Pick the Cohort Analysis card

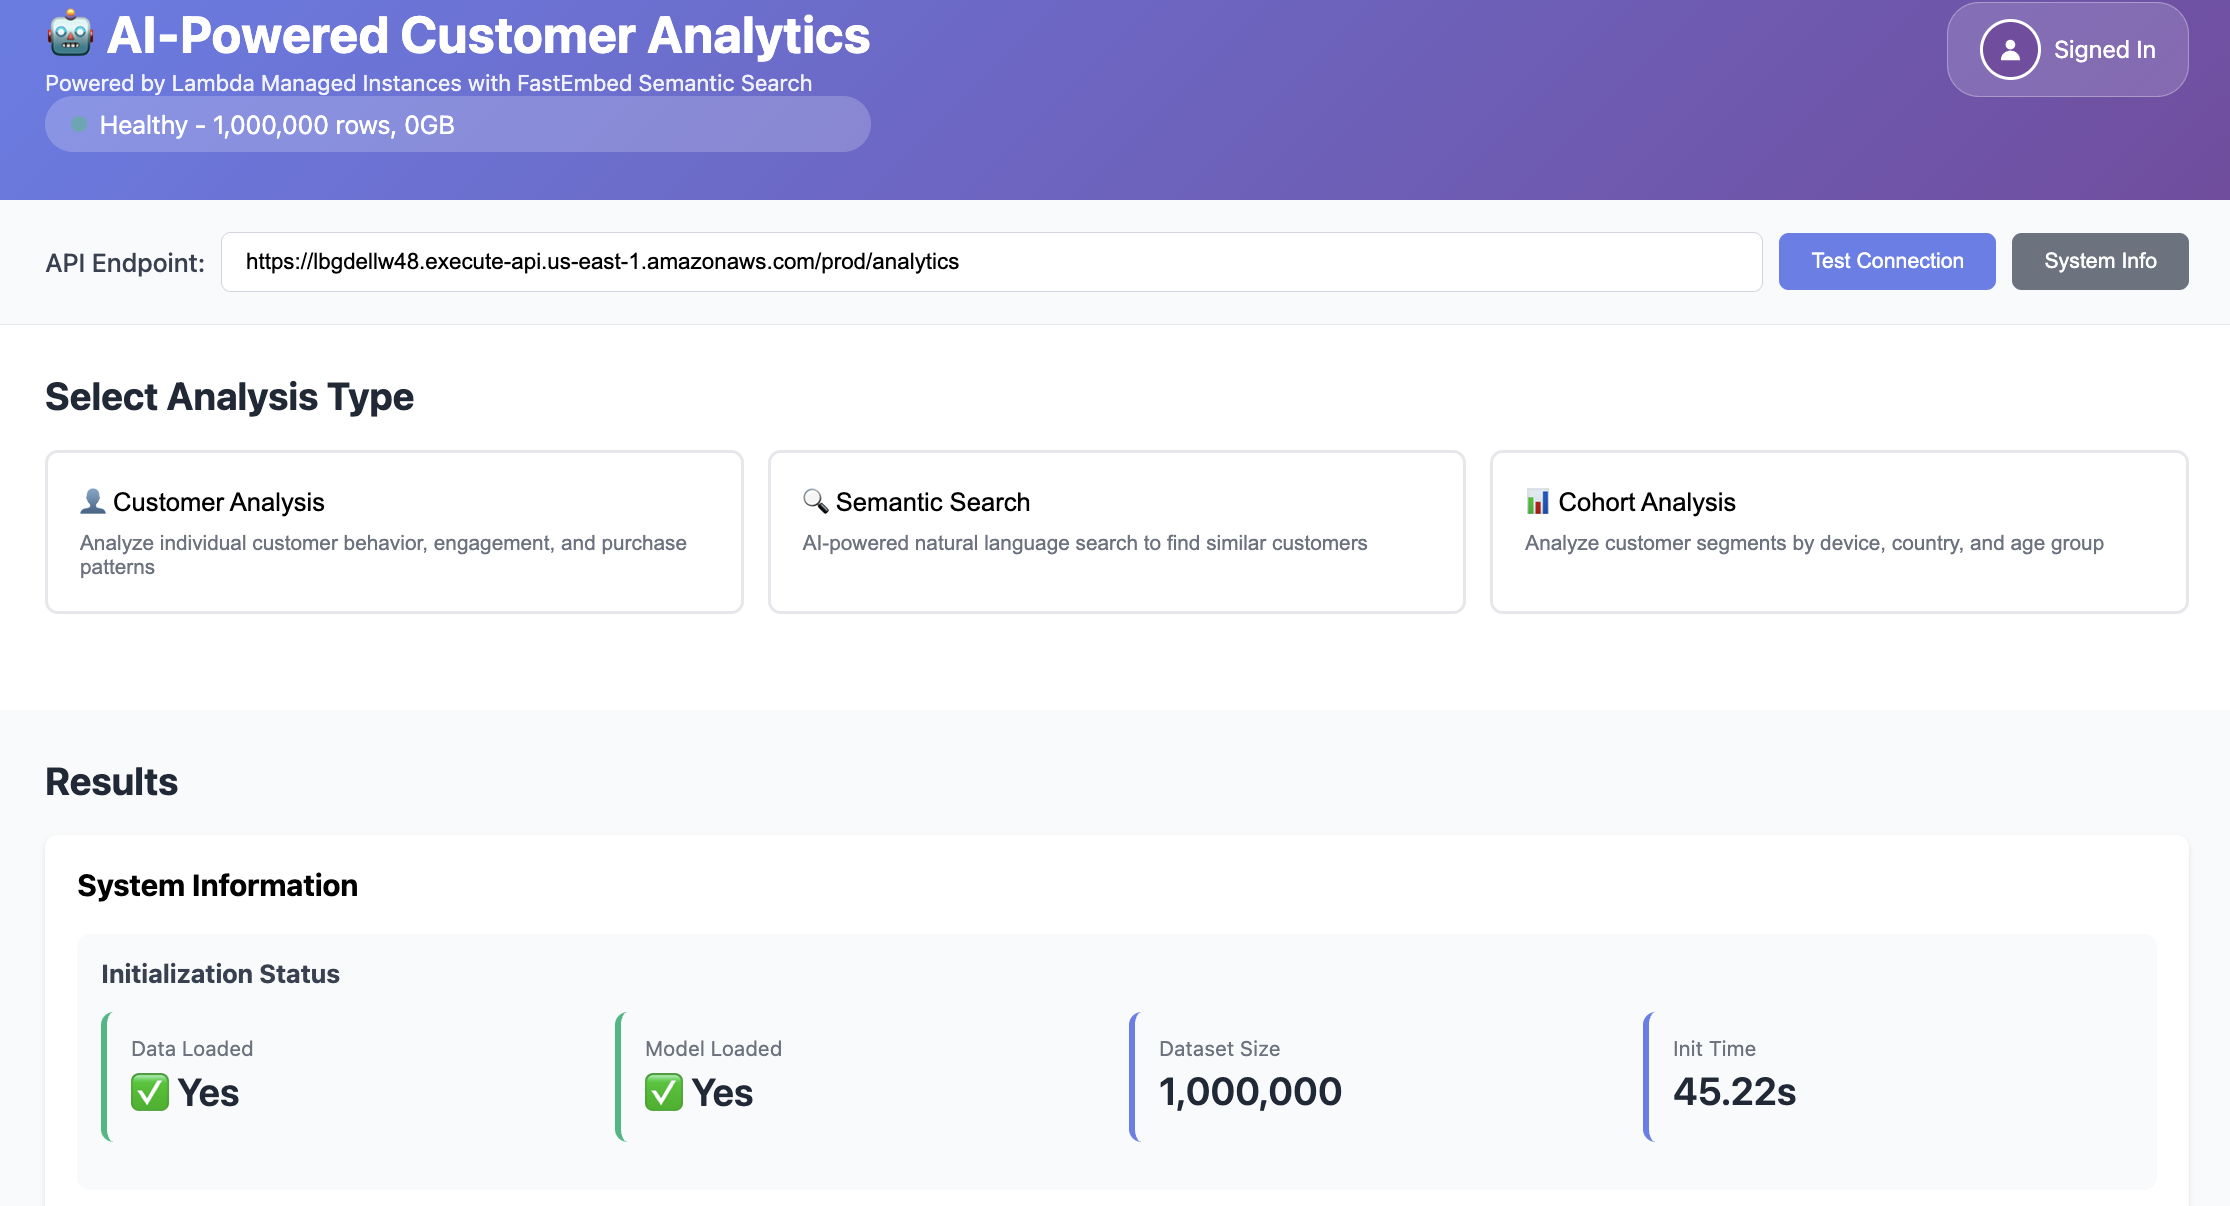1838,531
